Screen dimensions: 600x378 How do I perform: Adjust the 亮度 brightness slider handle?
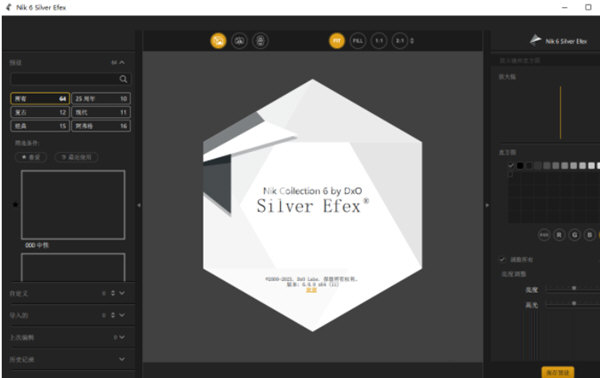coord(574,288)
